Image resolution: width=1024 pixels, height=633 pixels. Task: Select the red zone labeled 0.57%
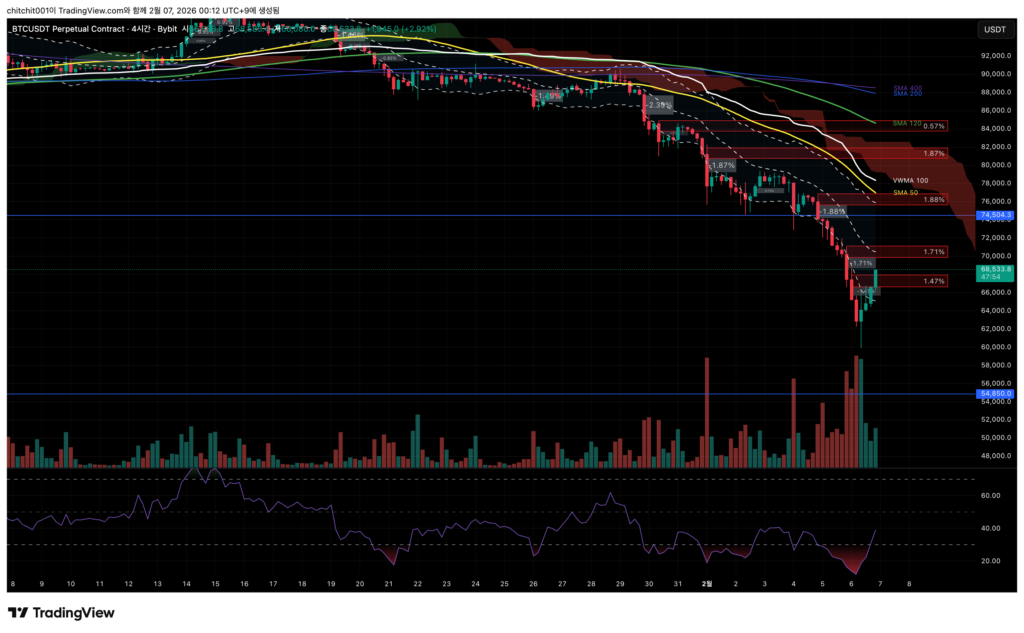[800, 126]
